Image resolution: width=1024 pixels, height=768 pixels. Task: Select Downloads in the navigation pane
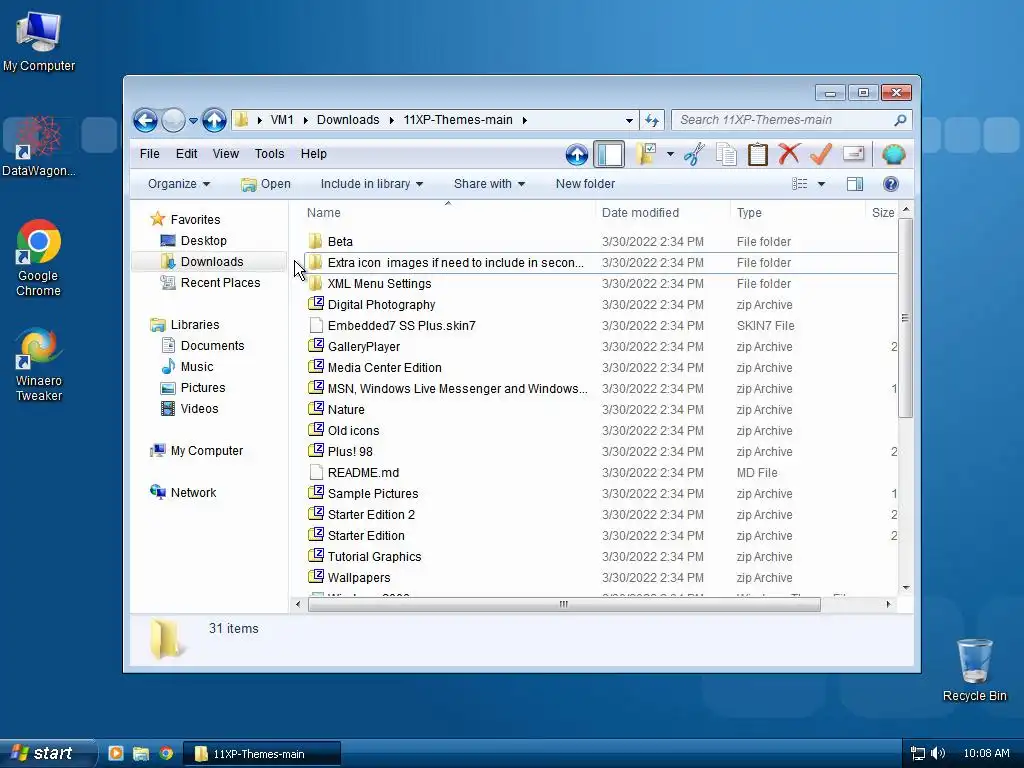(209, 262)
